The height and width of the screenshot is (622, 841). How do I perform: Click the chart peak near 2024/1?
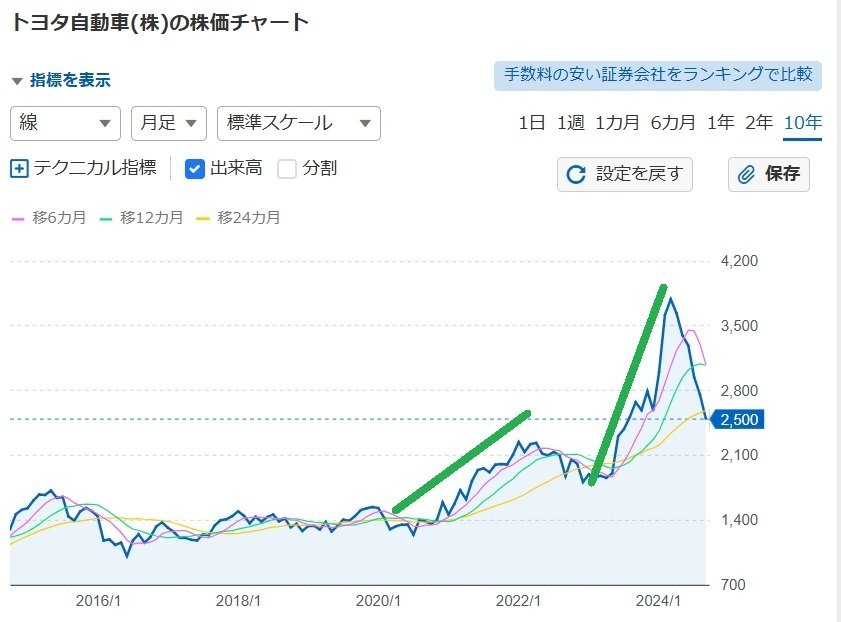tap(670, 298)
